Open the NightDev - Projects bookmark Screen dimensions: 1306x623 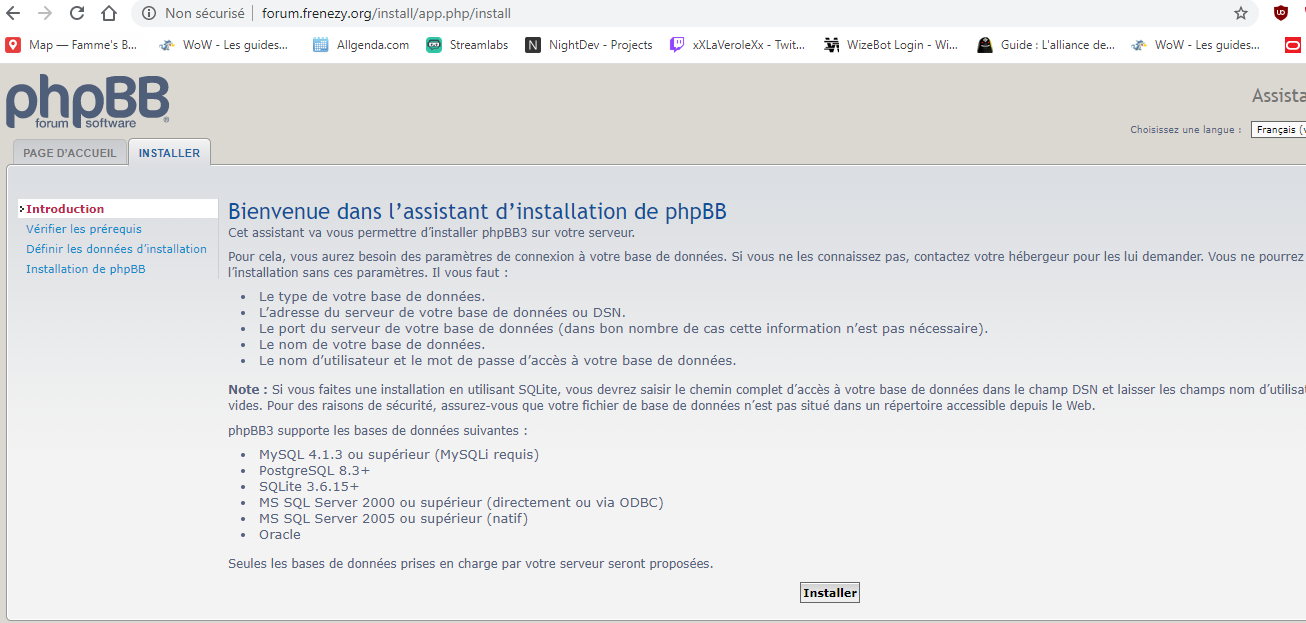pyautogui.click(x=589, y=45)
